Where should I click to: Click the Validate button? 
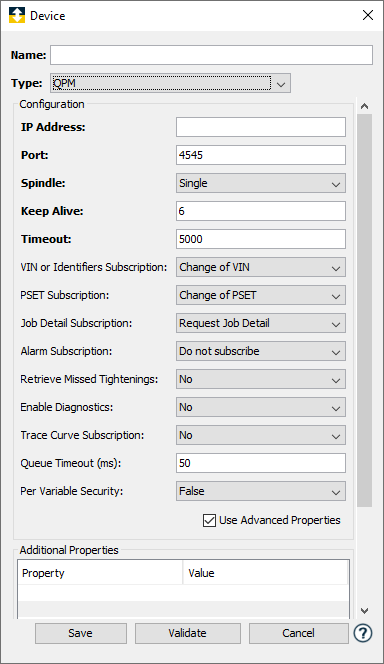pos(188,633)
